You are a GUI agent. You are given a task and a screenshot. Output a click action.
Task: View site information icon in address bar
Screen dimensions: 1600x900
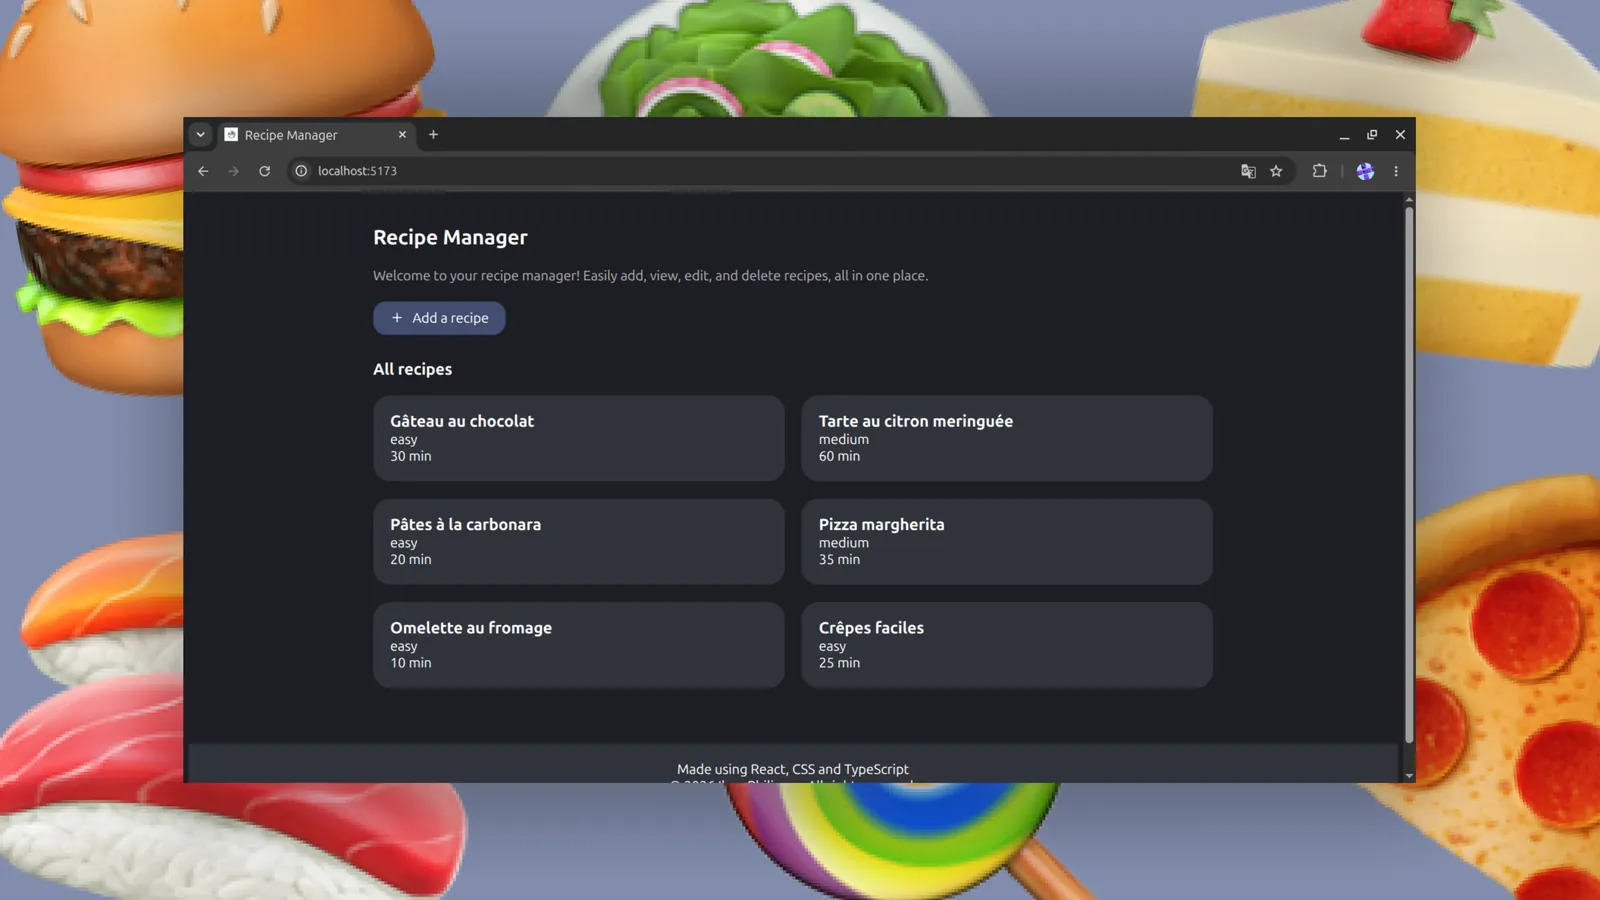pos(301,171)
